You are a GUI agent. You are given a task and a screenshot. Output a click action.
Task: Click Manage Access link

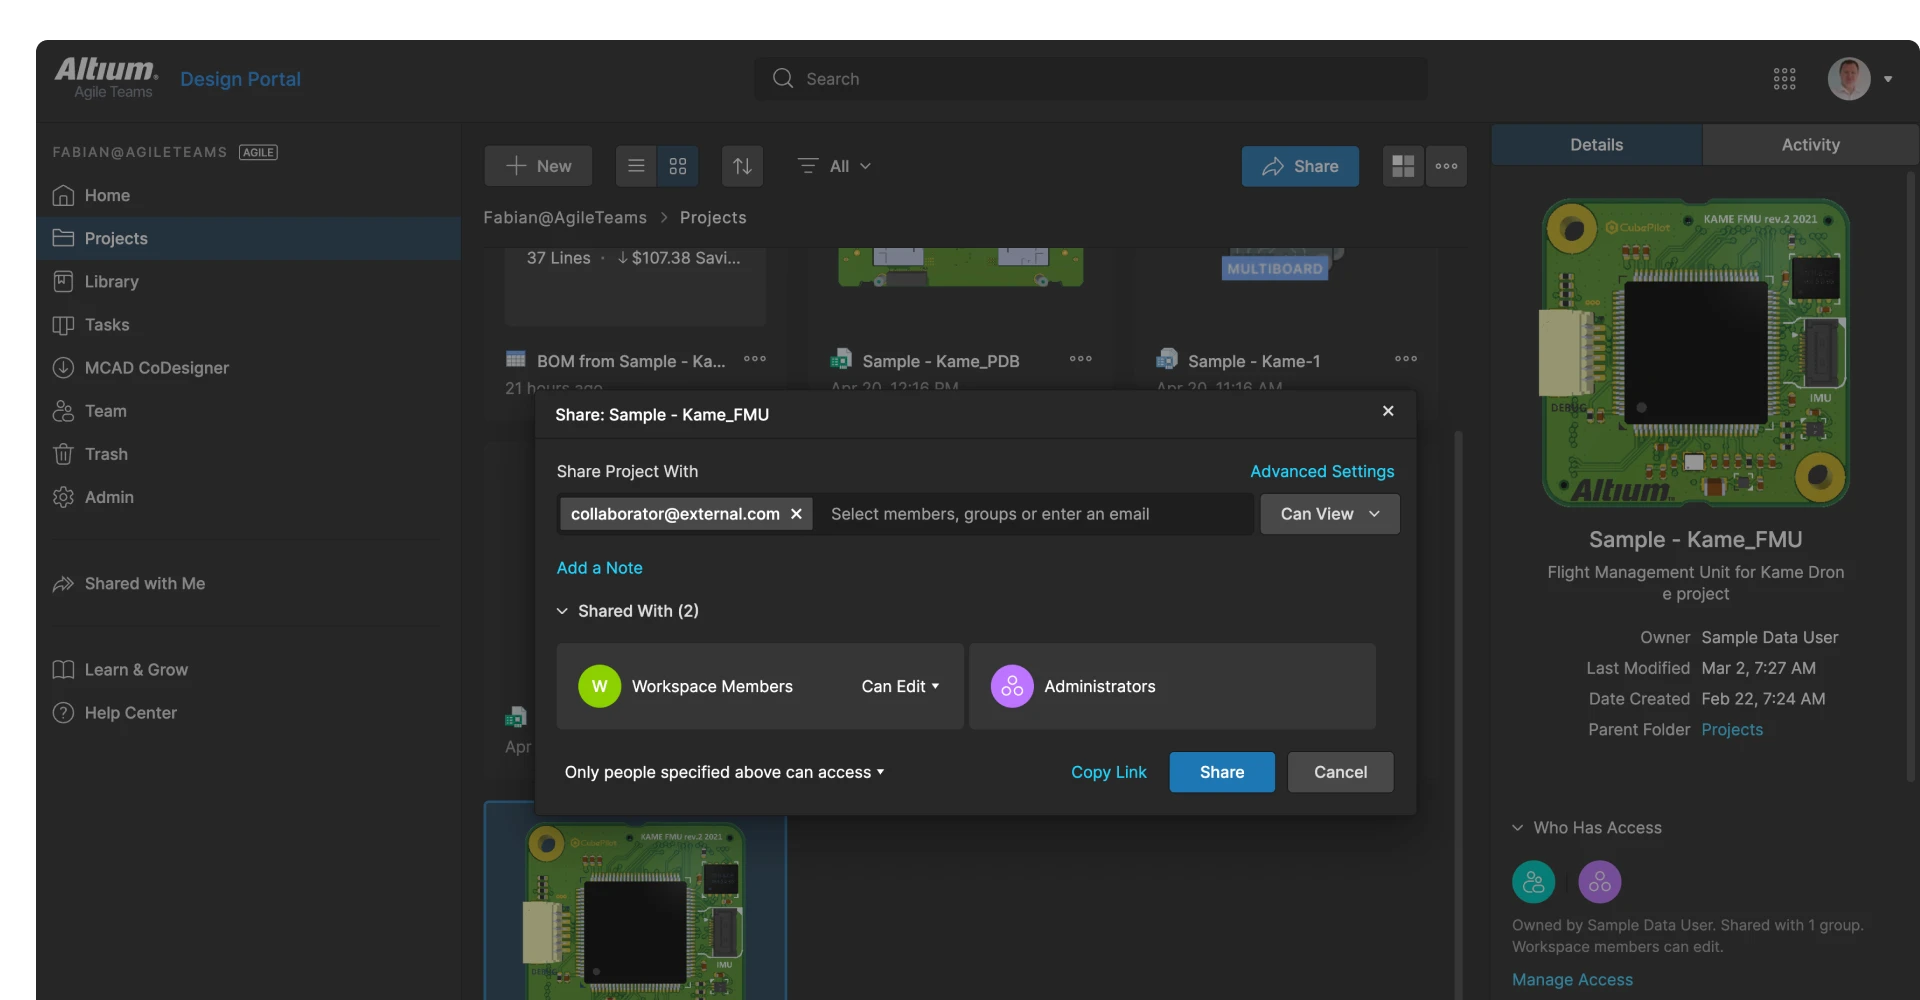tap(1572, 980)
